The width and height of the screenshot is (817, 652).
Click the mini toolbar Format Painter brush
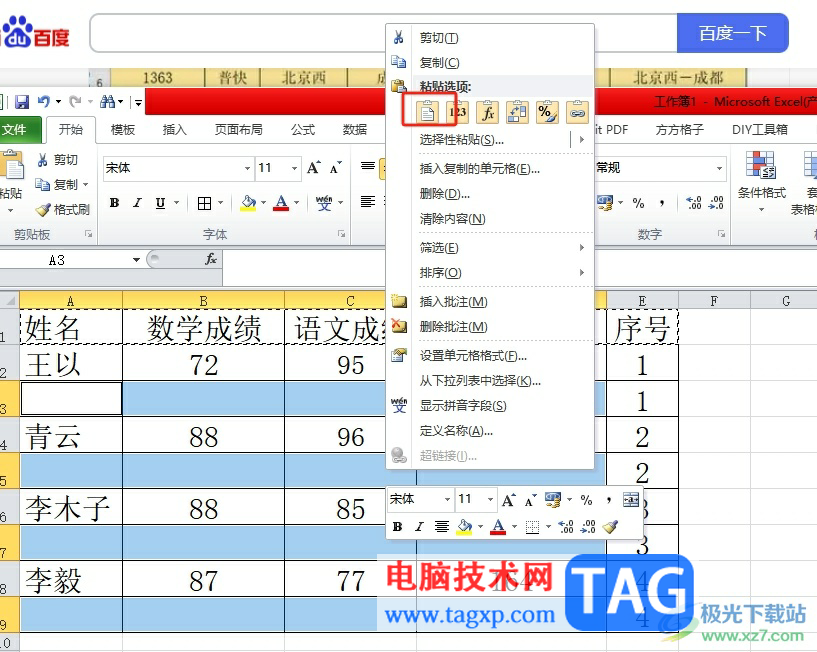pos(610,527)
